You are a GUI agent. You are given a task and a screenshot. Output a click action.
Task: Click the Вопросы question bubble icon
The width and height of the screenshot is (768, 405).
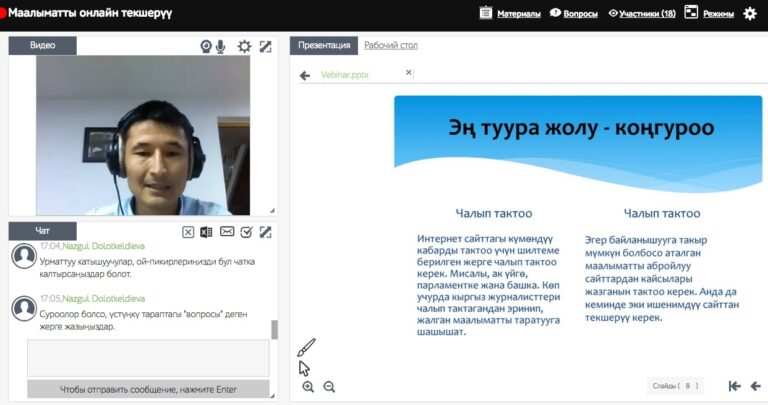click(555, 13)
